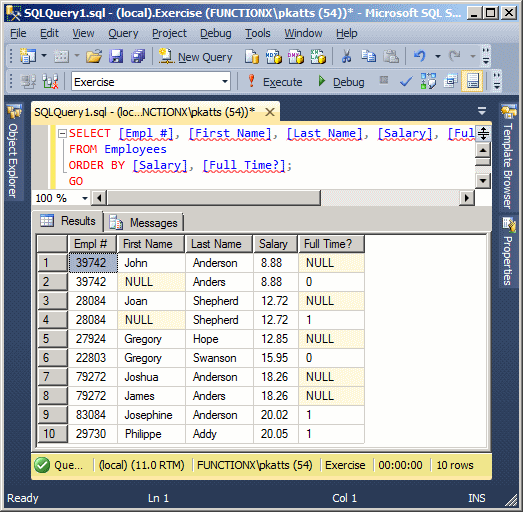Image resolution: width=523 pixels, height=512 pixels.
Task: Click the Cut scissors icon
Action: [x=347, y=56]
